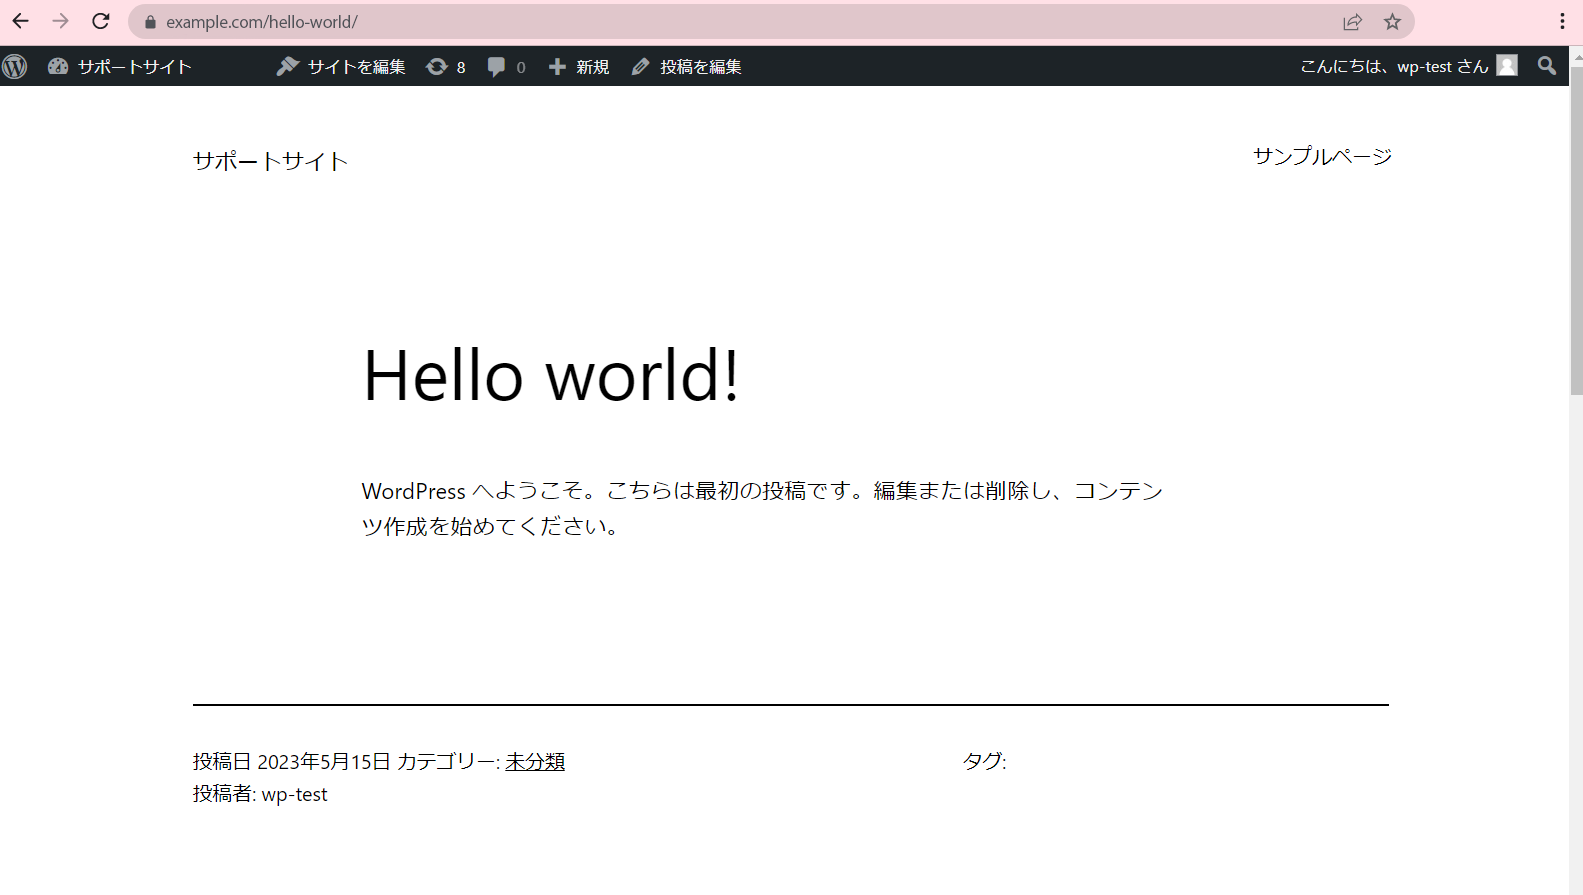Click the user avatar icon
The image size is (1583, 895).
(x=1507, y=66)
